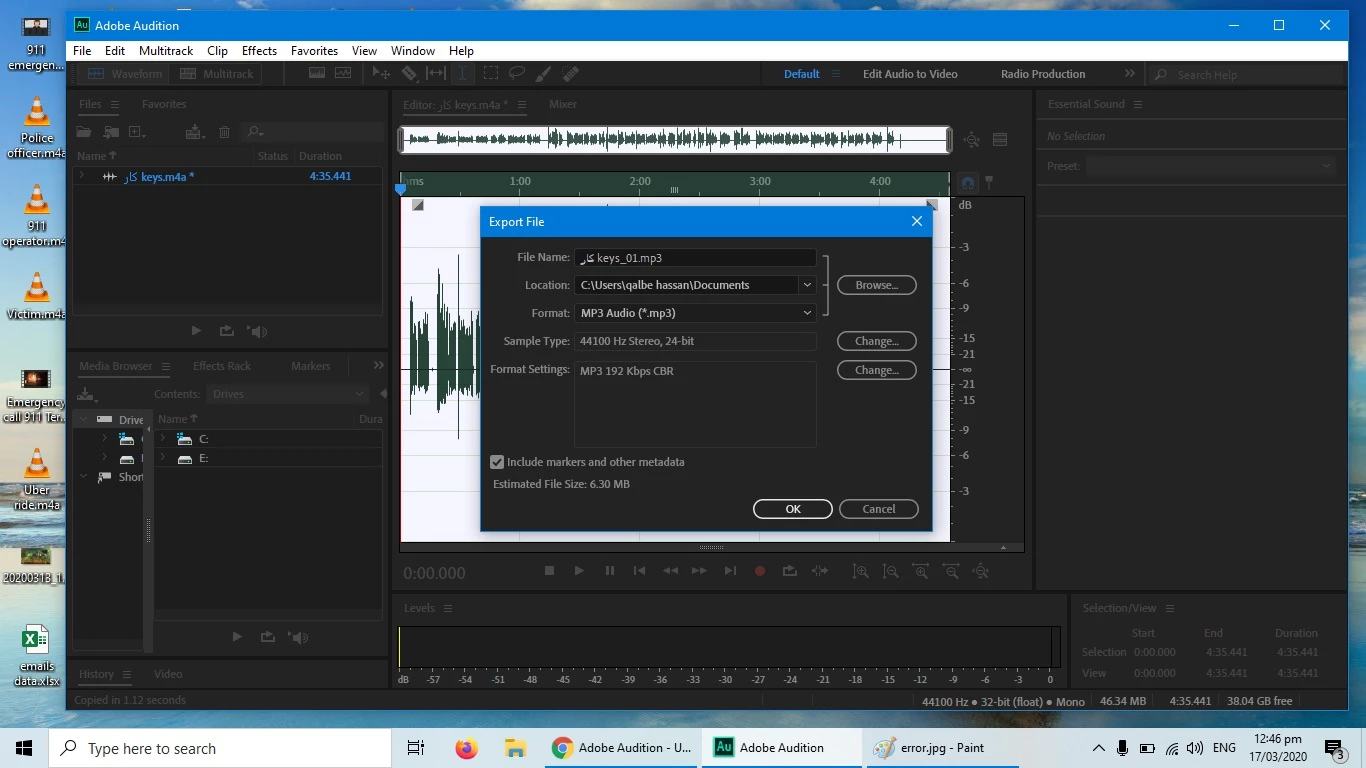Click Skip Selection icon in transport
The image size is (1366, 768).
click(820, 571)
